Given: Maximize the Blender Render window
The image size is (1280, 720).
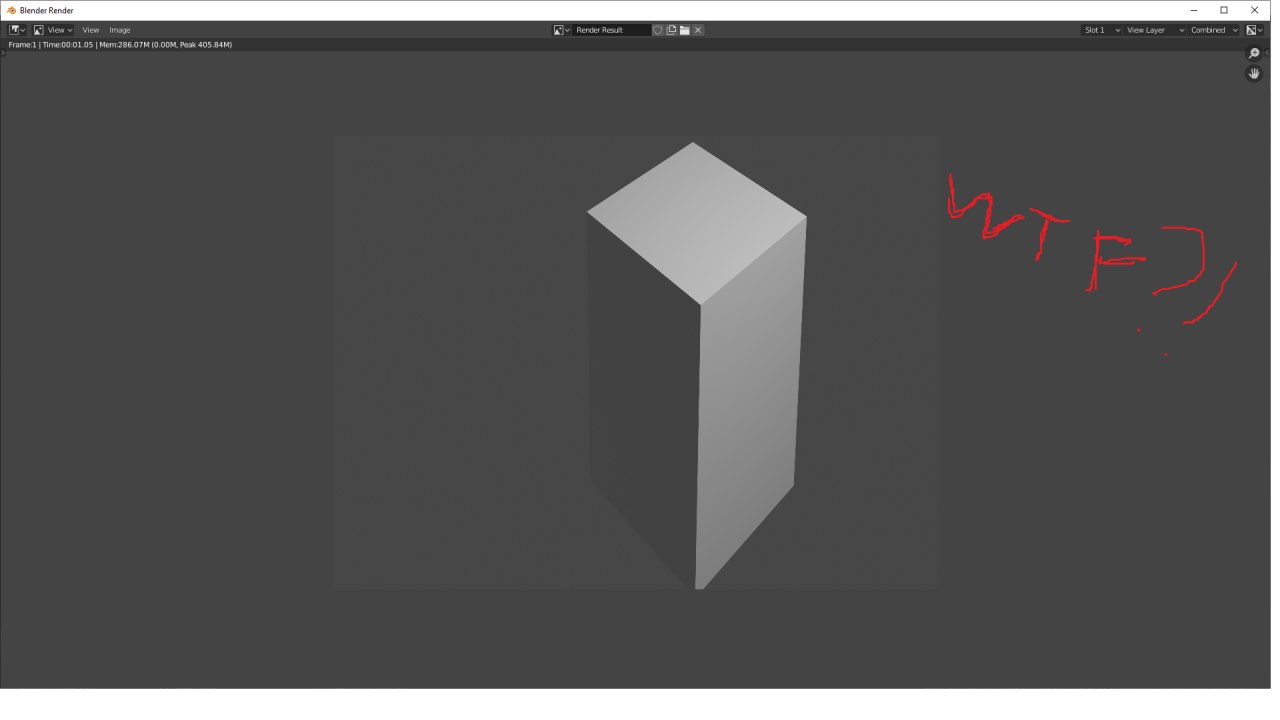Looking at the screenshot, I should coord(1223,10).
